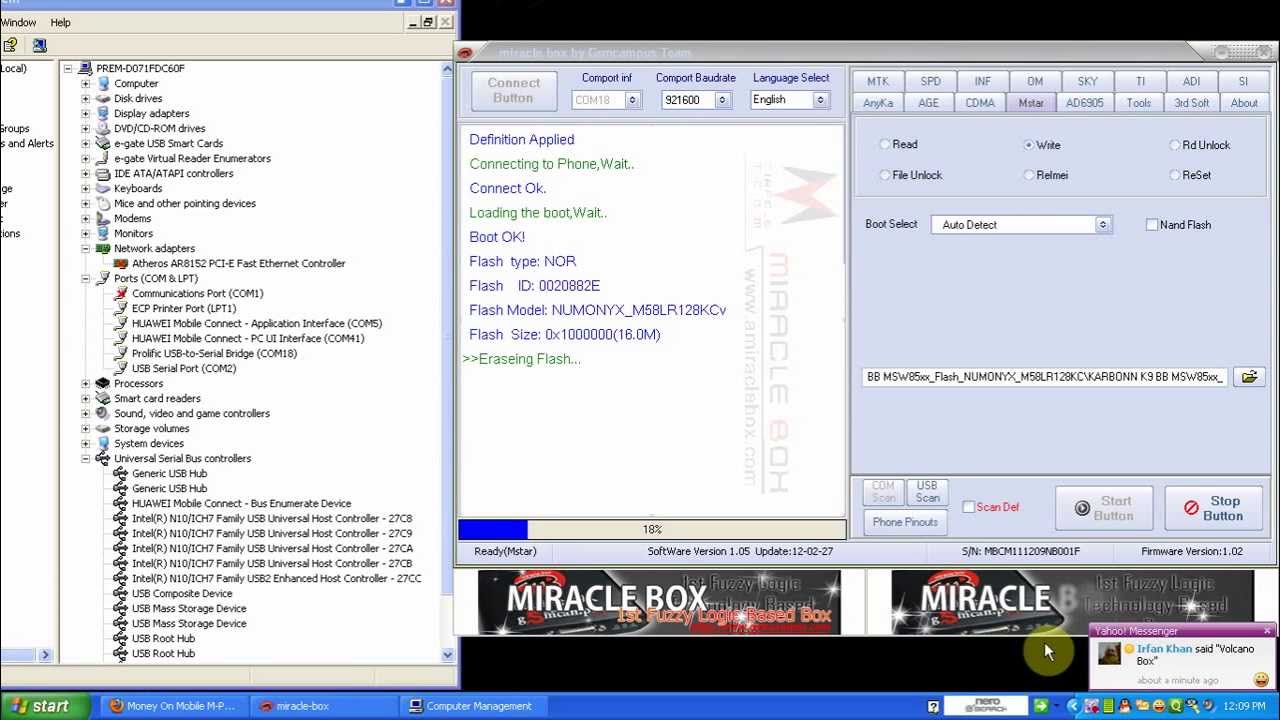
Task: Open the Computer Management taskbar item
Action: click(x=478, y=706)
